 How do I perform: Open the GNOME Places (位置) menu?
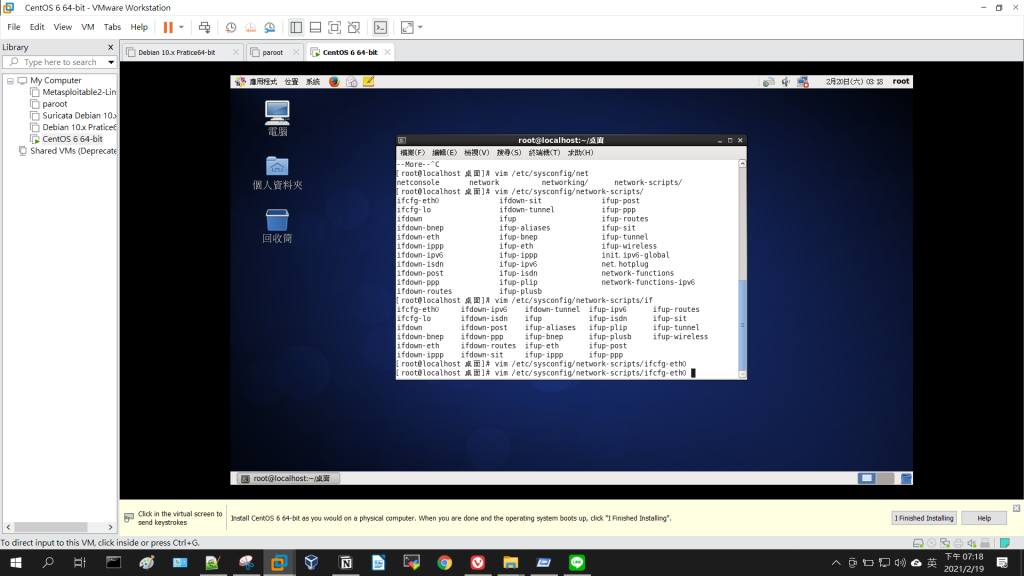[x=291, y=82]
